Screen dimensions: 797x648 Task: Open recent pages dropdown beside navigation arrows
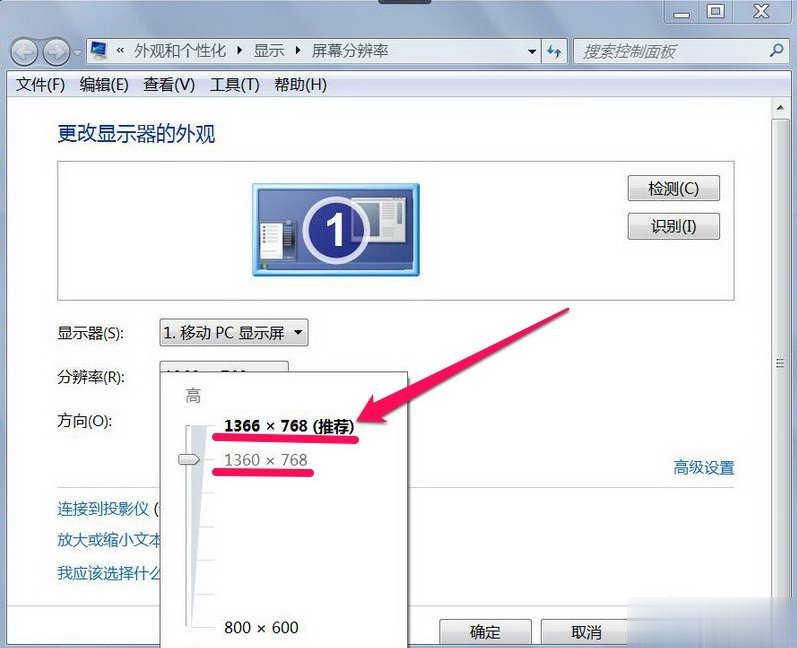pos(77,52)
